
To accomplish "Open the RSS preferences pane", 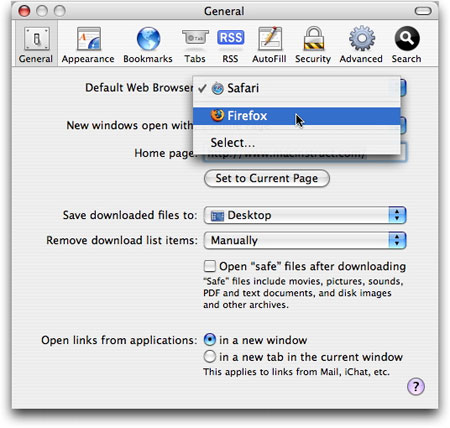I will click(230, 45).
